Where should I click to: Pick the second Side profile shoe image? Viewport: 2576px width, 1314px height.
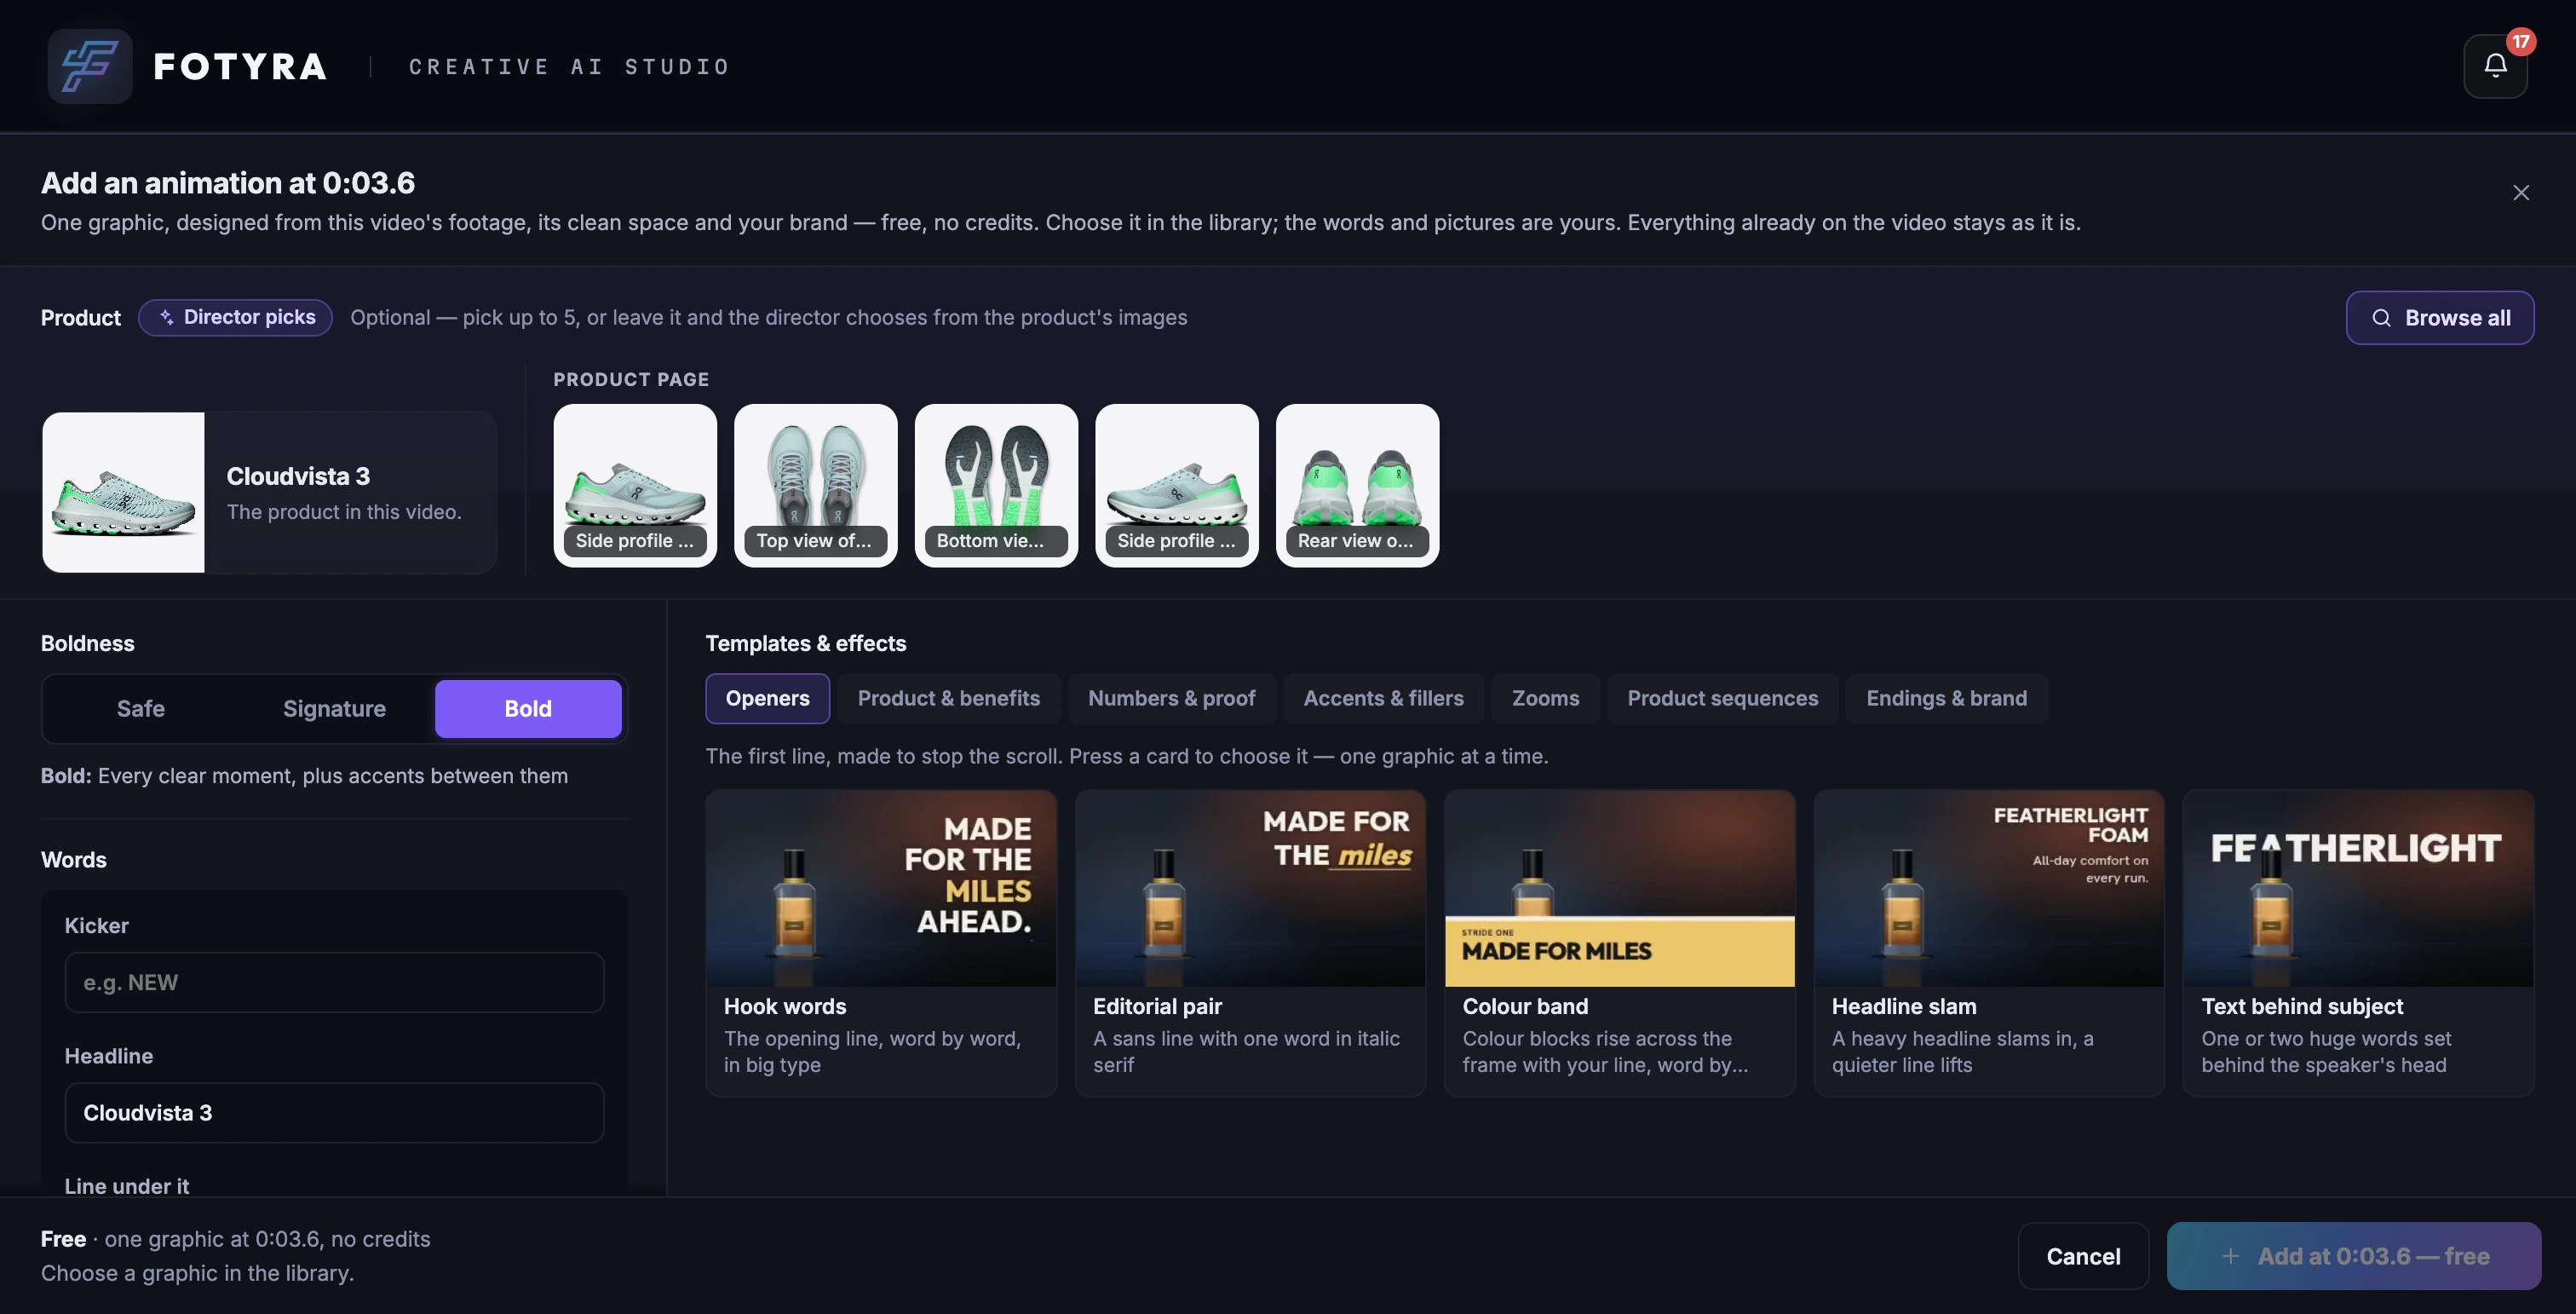point(1177,485)
